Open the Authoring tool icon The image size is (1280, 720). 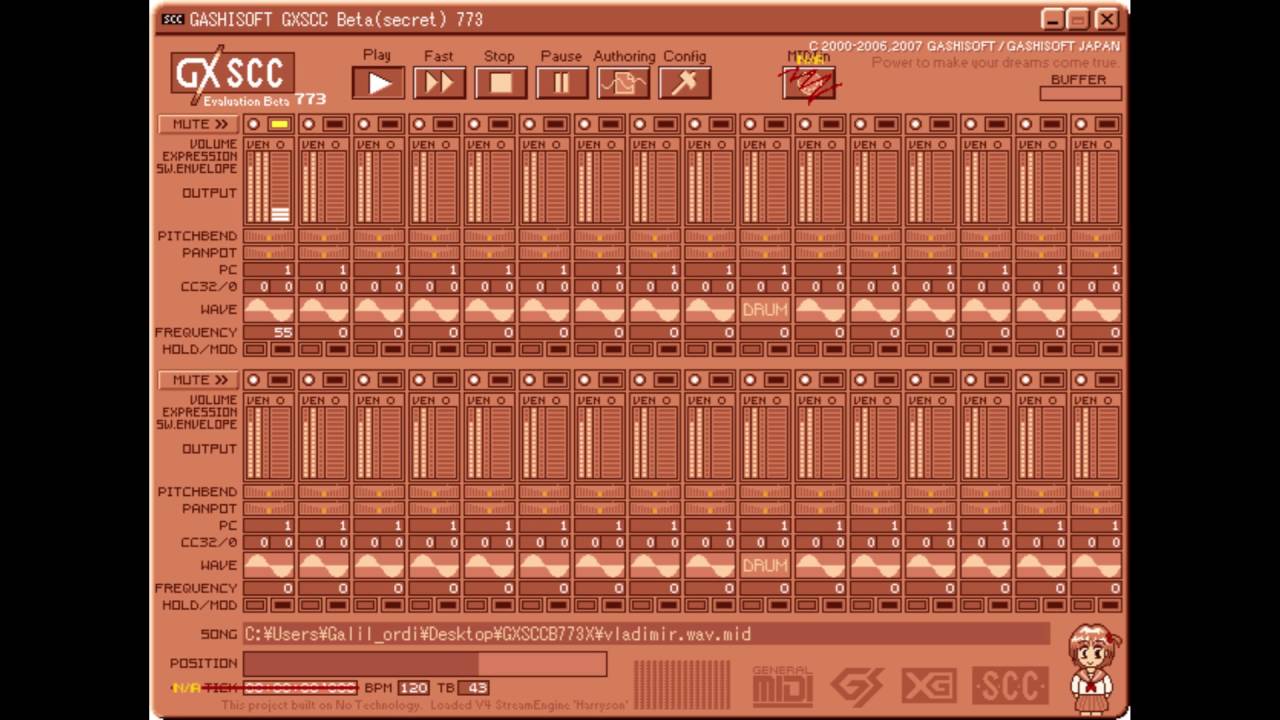tap(623, 83)
